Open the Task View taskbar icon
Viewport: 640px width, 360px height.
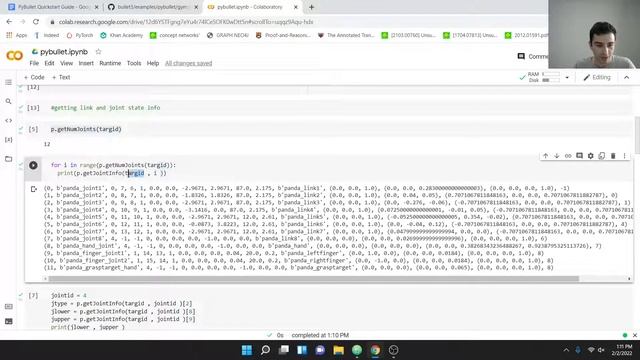[284, 350]
